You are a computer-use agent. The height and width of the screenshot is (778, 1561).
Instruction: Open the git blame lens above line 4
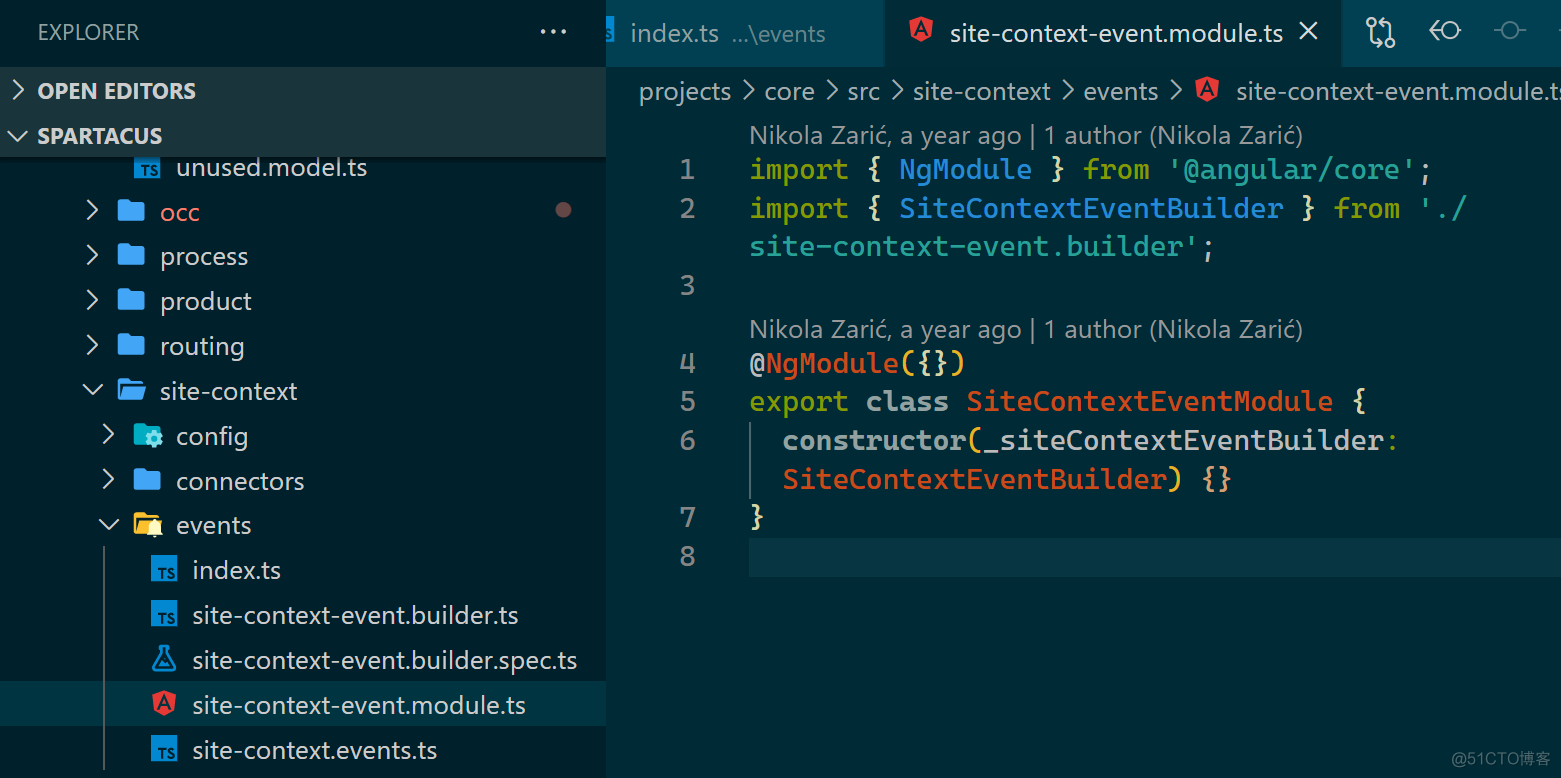[1026, 329]
